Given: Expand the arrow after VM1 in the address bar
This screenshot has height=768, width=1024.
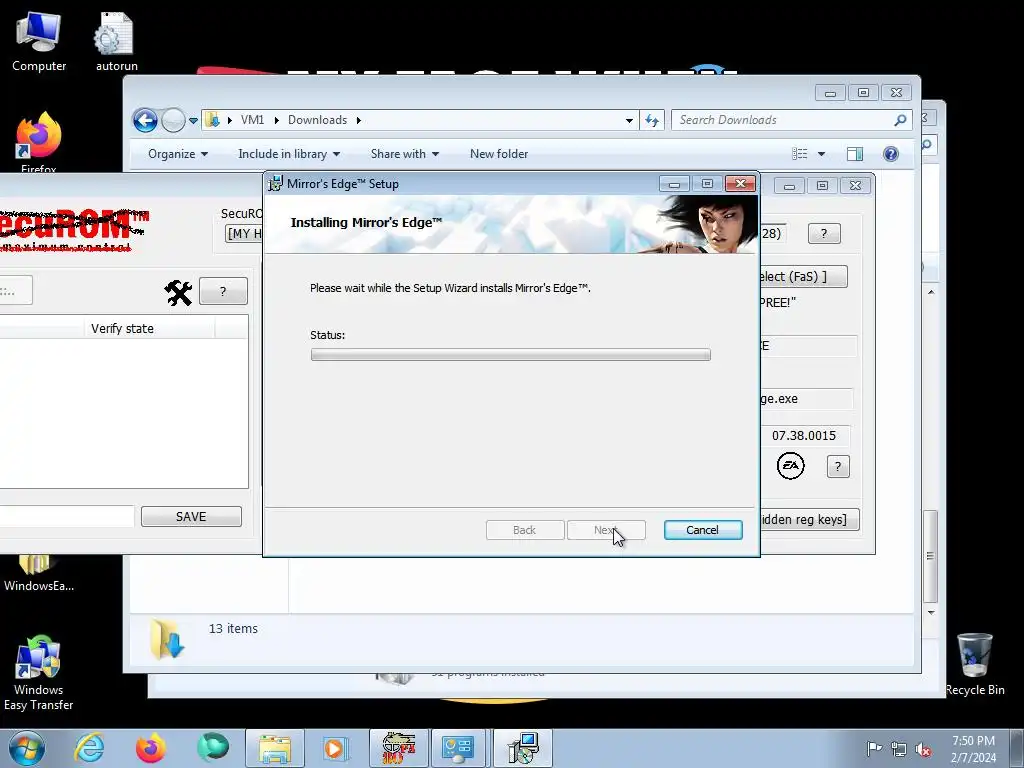Looking at the screenshot, I should pos(276,120).
